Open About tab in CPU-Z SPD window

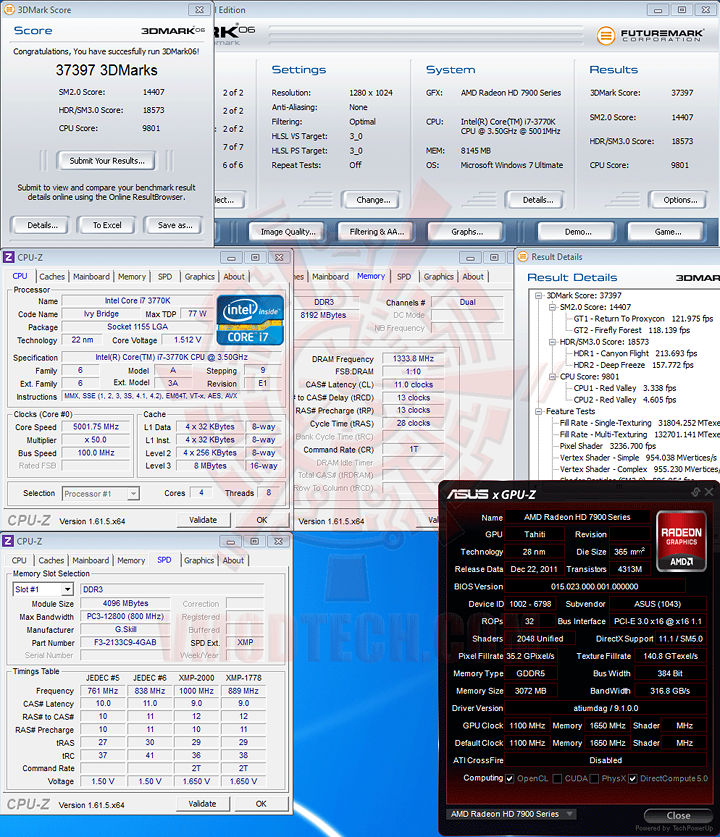tap(233, 560)
